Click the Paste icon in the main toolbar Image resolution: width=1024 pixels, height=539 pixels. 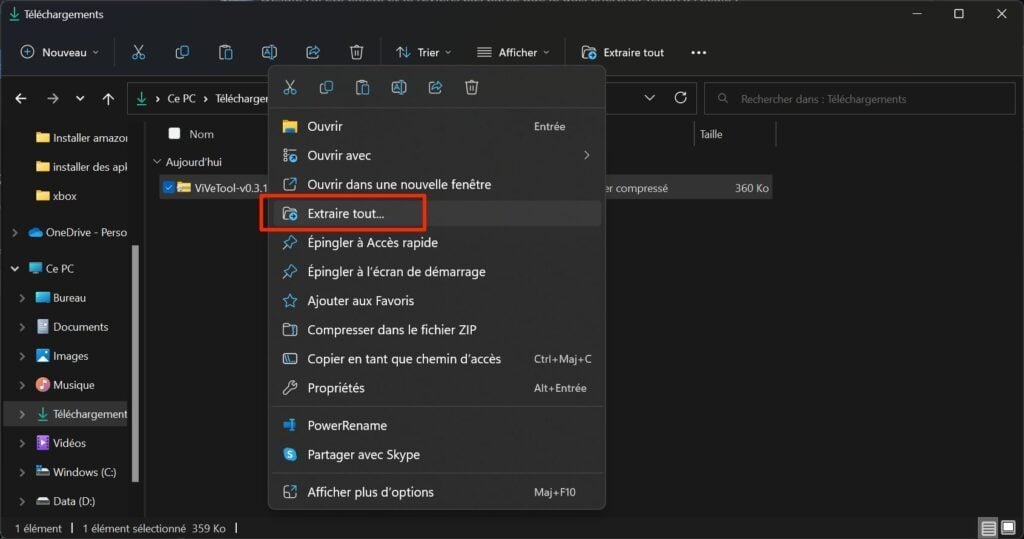tap(225, 52)
